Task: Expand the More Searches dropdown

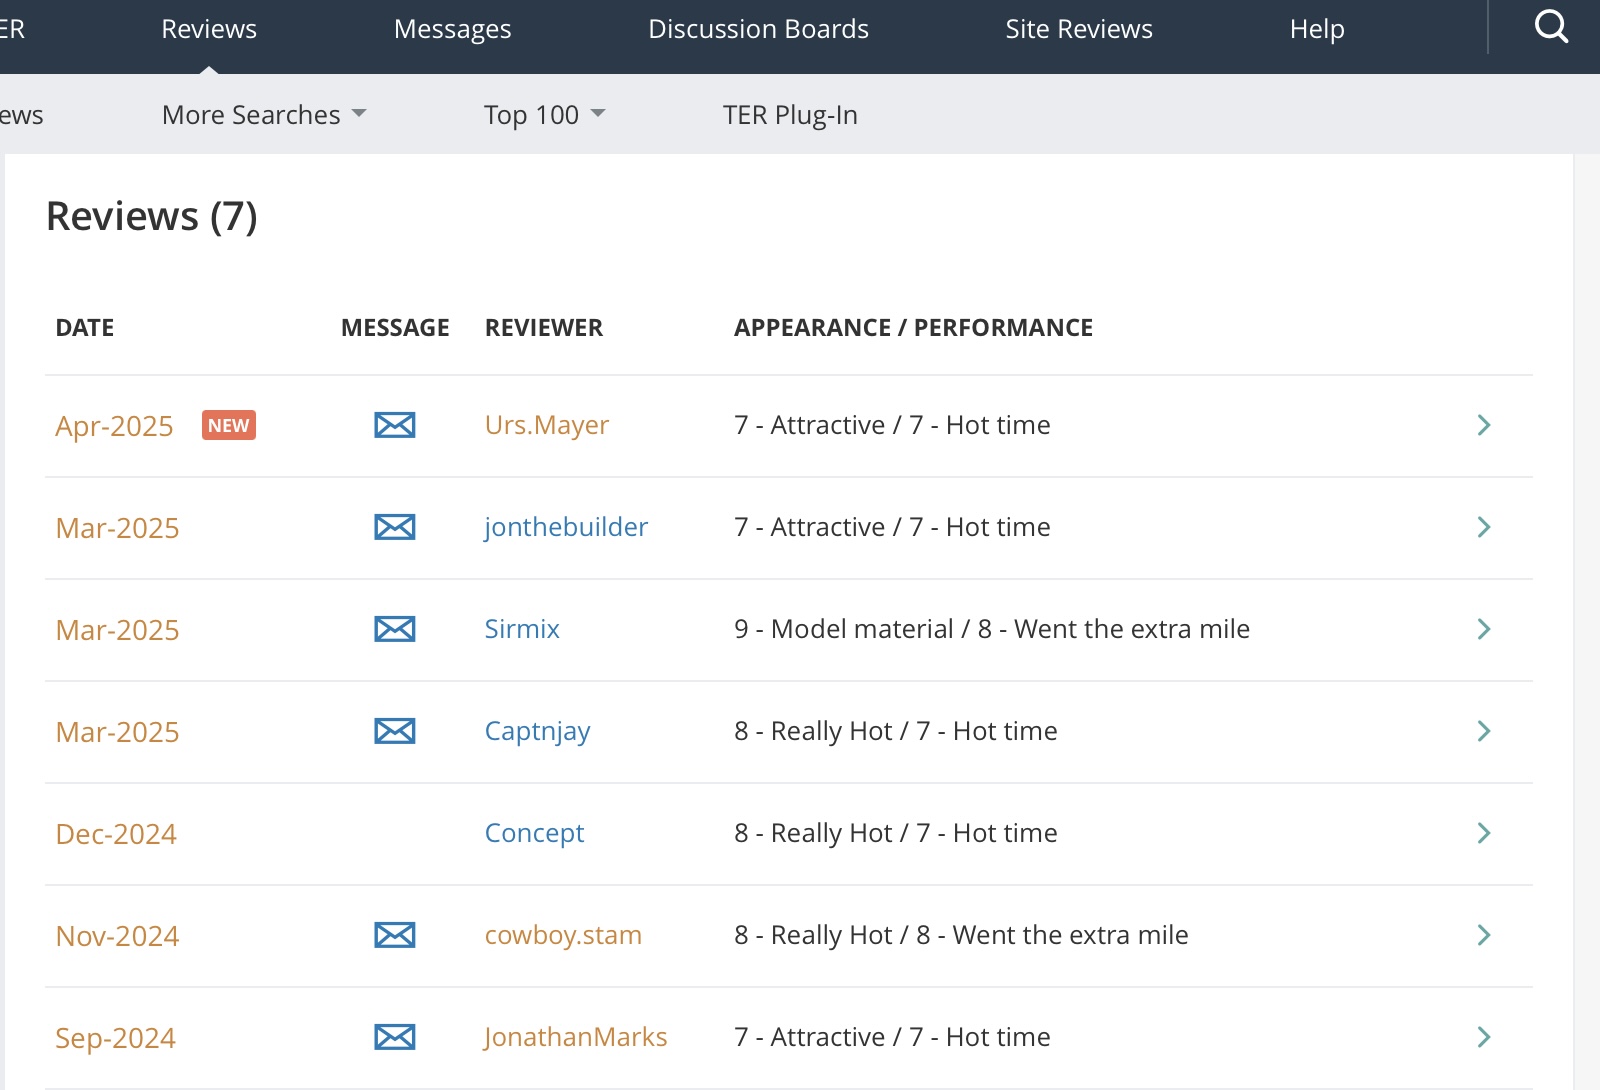Action: [x=264, y=115]
